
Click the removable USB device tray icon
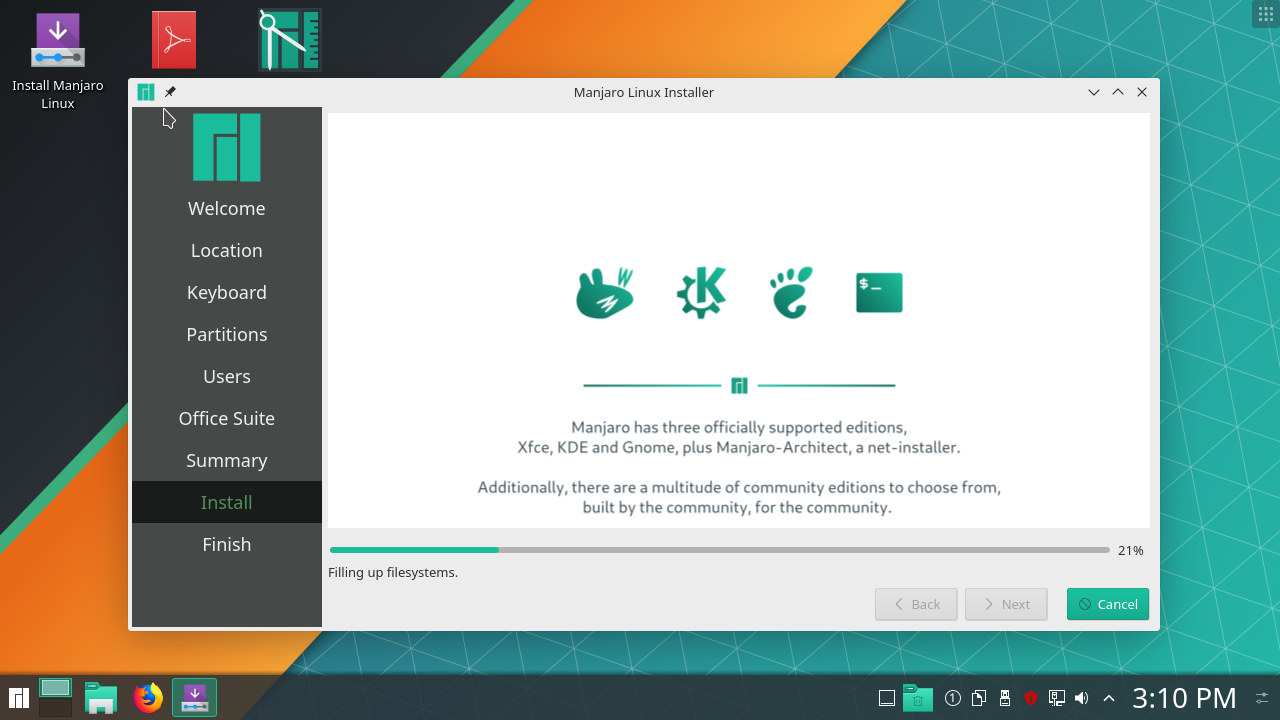pos(1005,697)
